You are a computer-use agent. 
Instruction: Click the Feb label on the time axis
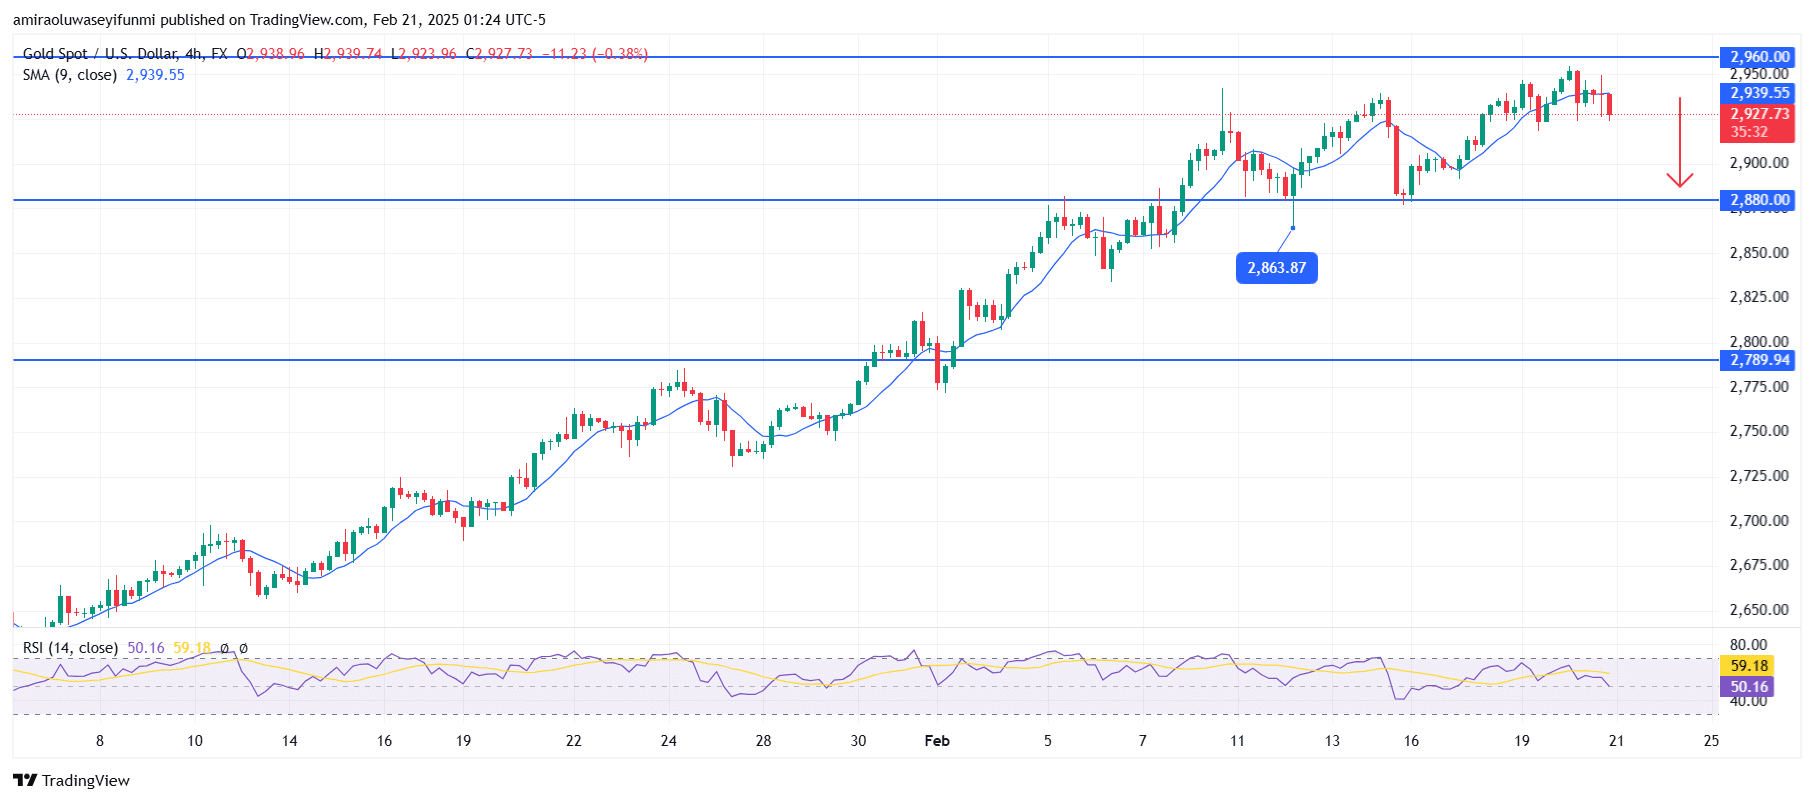pos(937,741)
